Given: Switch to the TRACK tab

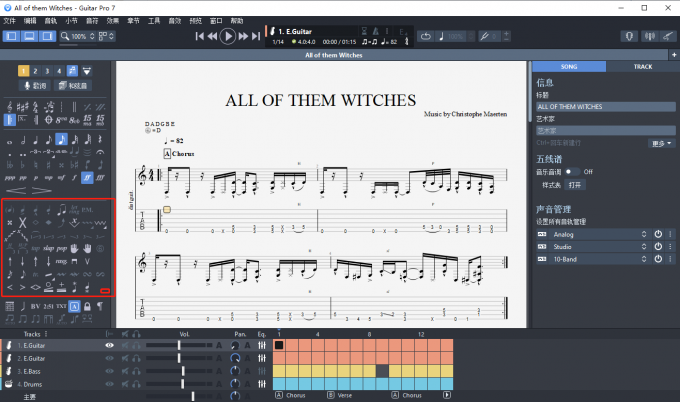Looking at the screenshot, I should [x=642, y=67].
